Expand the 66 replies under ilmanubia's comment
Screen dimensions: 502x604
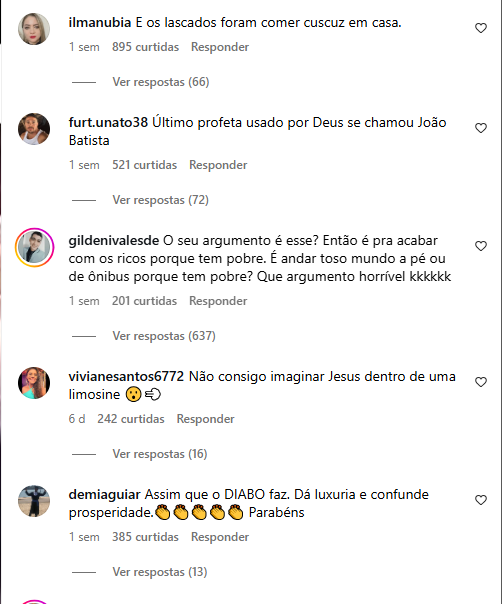point(161,82)
